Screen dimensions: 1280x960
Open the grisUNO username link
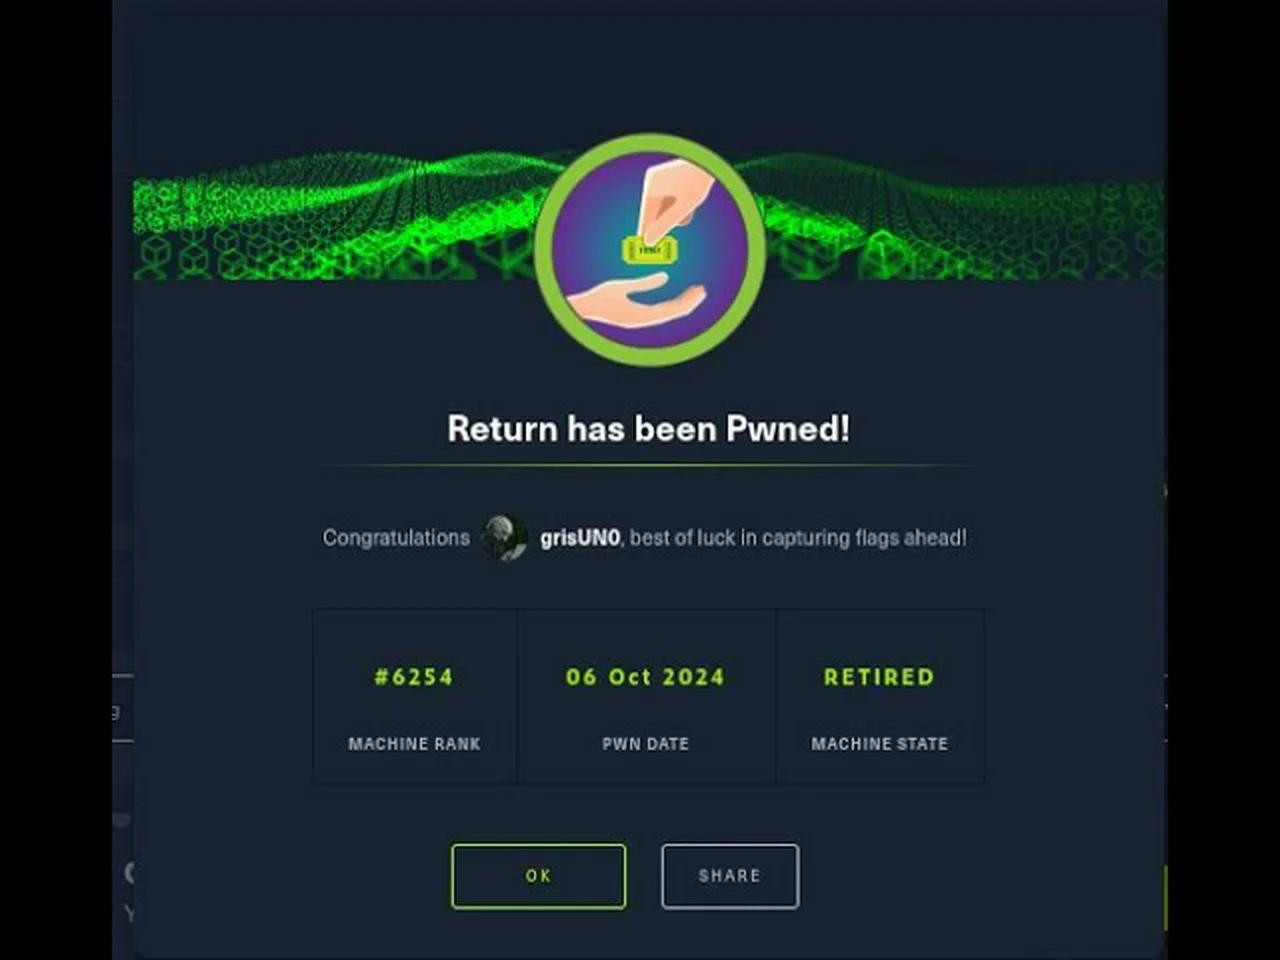pos(580,538)
